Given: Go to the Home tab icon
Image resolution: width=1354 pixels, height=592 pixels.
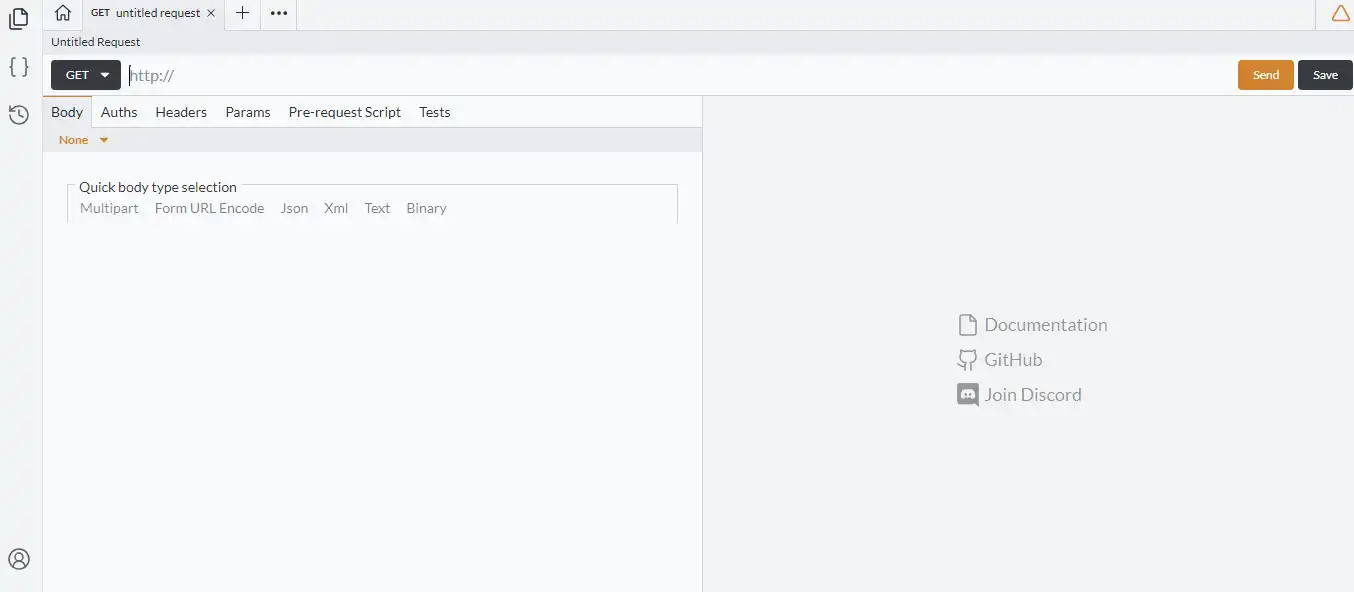Looking at the screenshot, I should [63, 13].
